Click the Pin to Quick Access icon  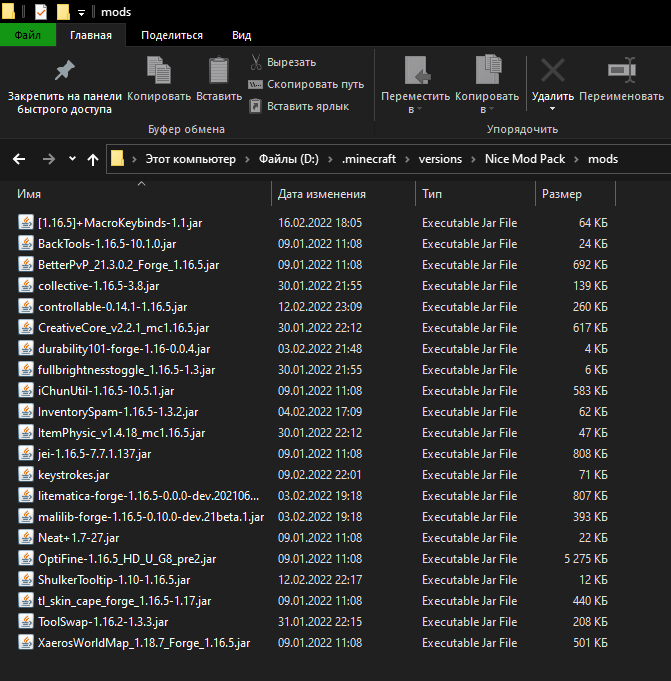(x=65, y=70)
